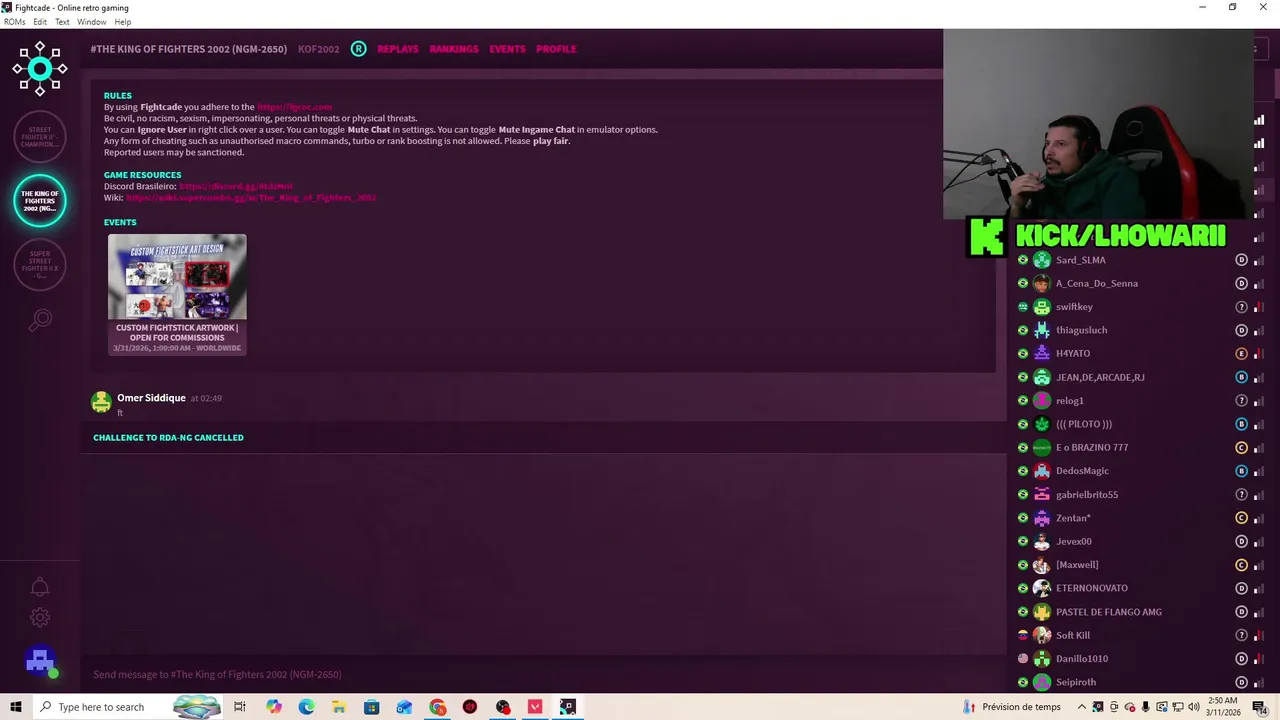Select user Zentan*

click(x=1073, y=518)
